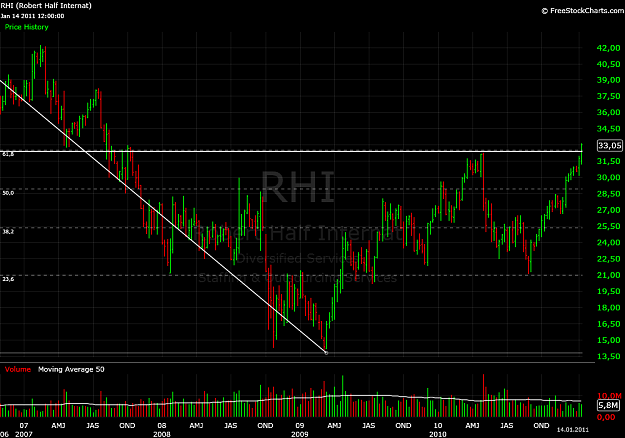The width and height of the screenshot is (625, 438).
Task: Click the 27,00 price axis label
Action: pyautogui.click(x=608, y=210)
